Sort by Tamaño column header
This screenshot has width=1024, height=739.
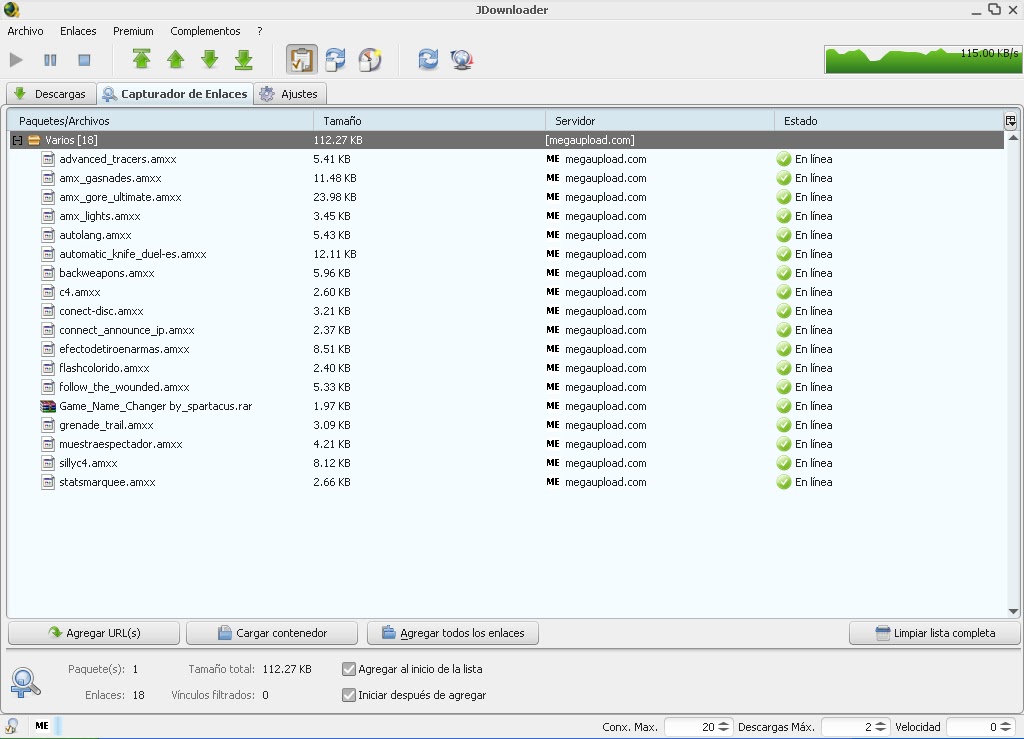pos(430,121)
